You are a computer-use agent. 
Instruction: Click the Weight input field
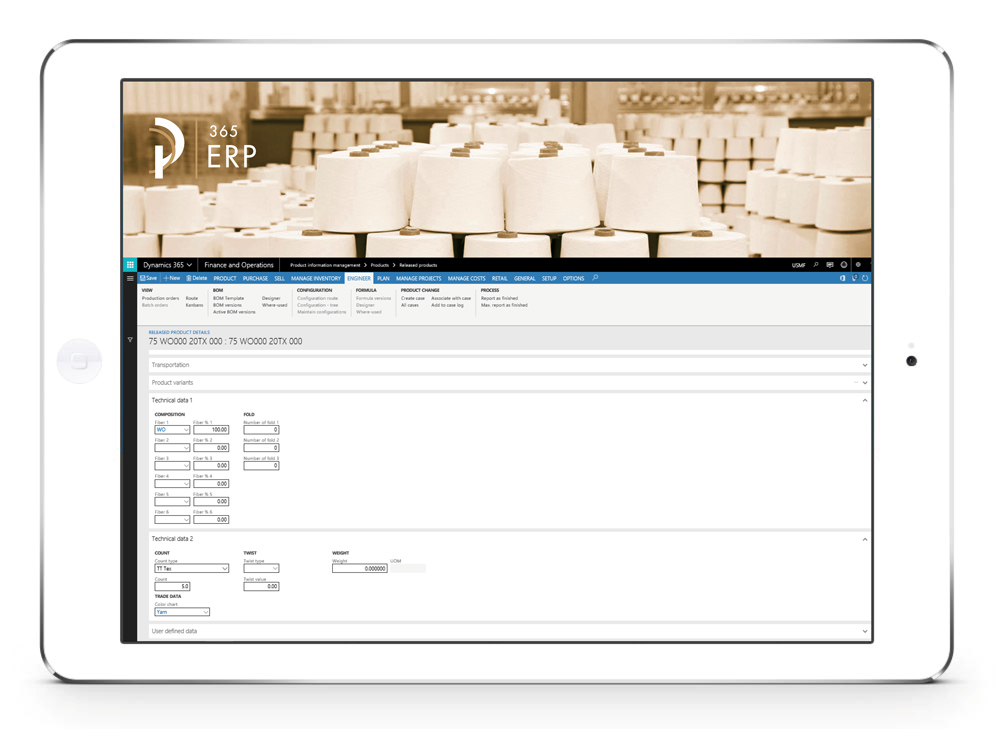tap(360, 568)
